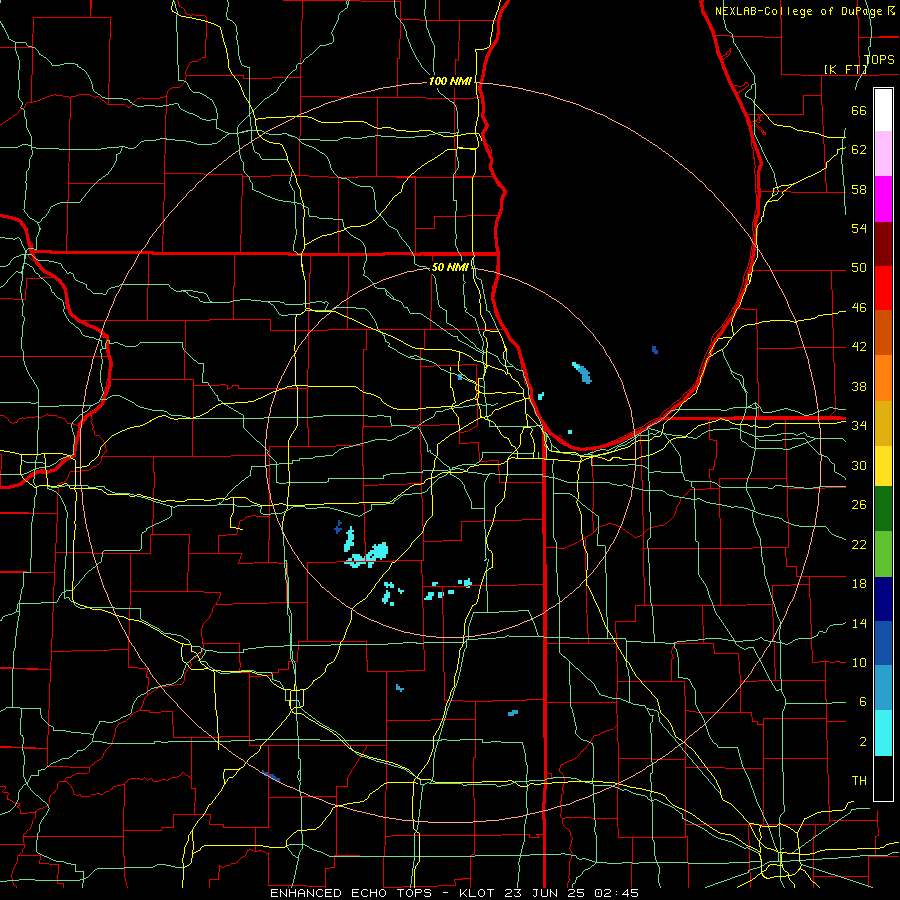Image resolution: width=900 pixels, height=900 pixels.
Task: Click the scale value "62"
Action: (x=859, y=149)
